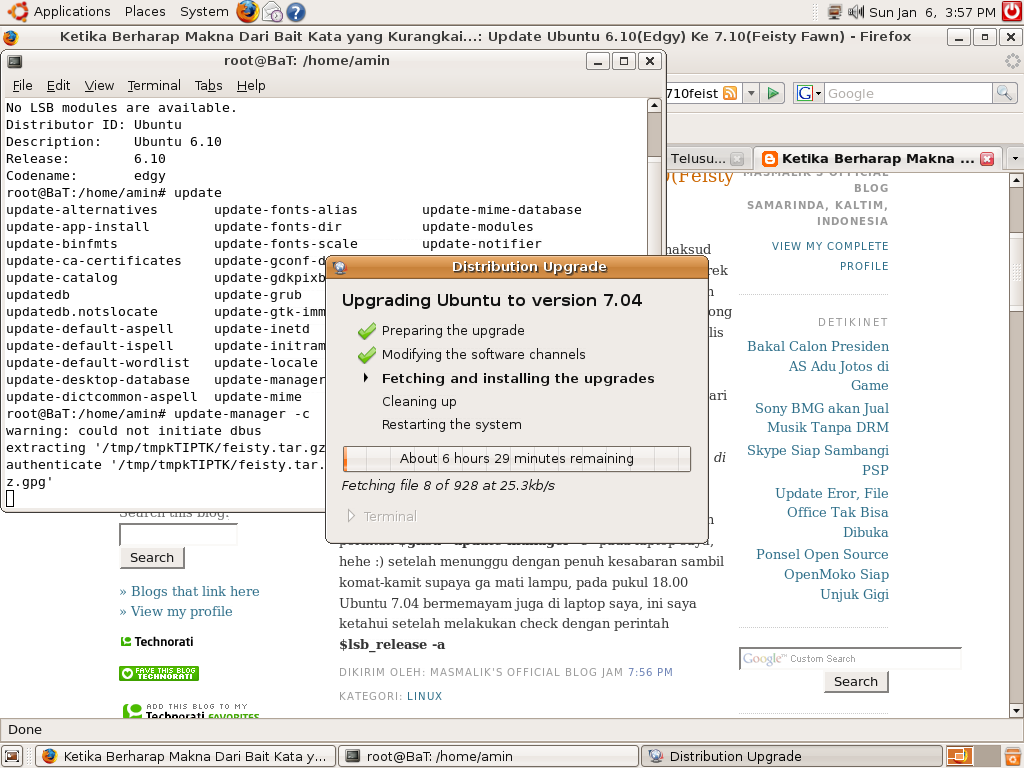Open Bakal Calon Presiden AS article link
1024x768 pixels.
(x=818, y=366)
